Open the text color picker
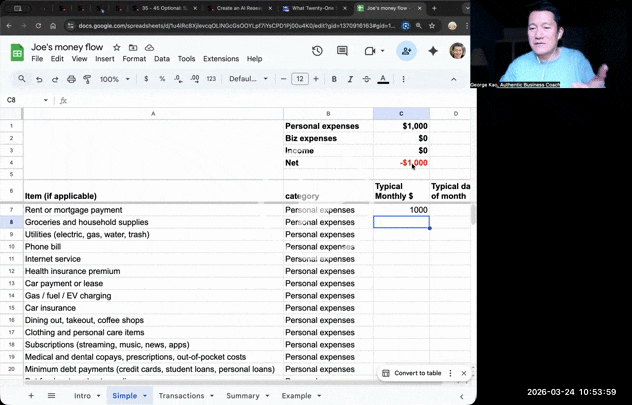The width and height of the screenshot is (632, 405). coord(383,79)
